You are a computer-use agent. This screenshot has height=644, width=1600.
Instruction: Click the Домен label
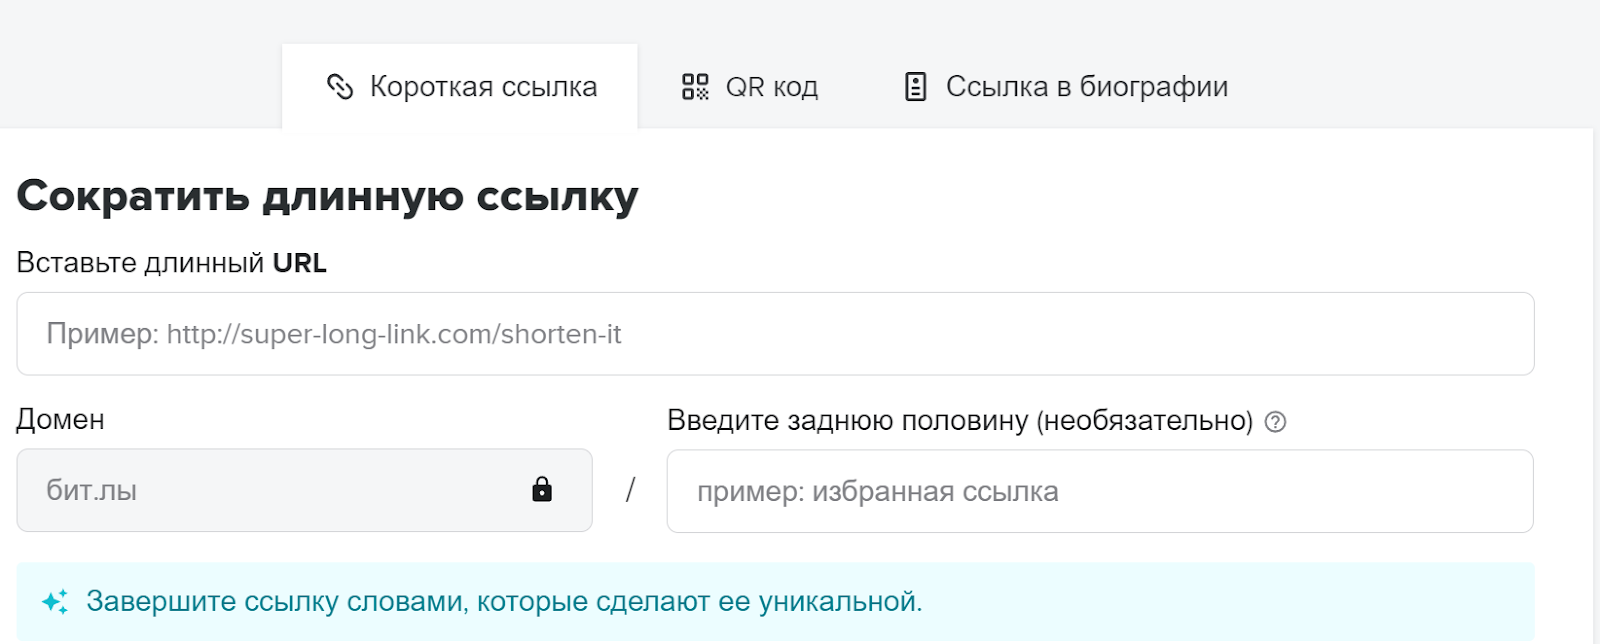pyautogui.click(x=60, y=419)
